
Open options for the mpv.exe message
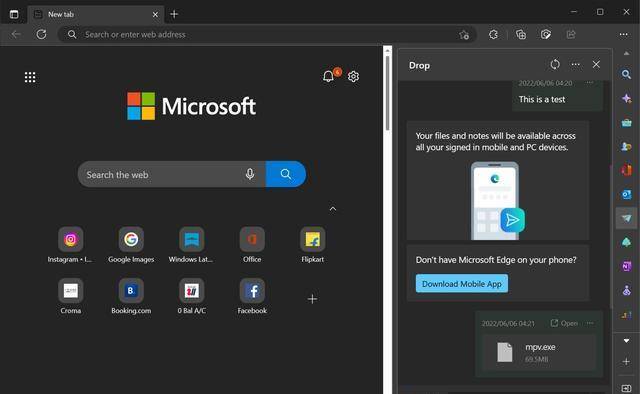590,323
